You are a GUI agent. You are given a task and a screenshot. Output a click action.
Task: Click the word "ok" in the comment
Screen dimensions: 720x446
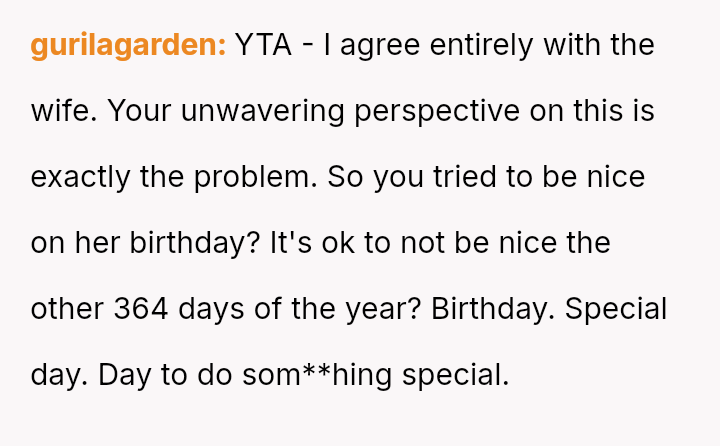[337, 243]
